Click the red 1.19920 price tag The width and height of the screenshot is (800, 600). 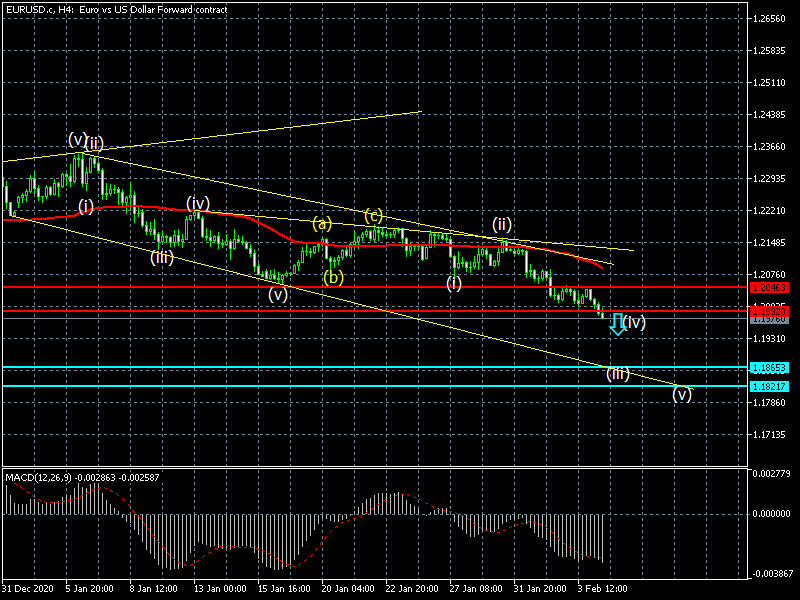[769, 311]
